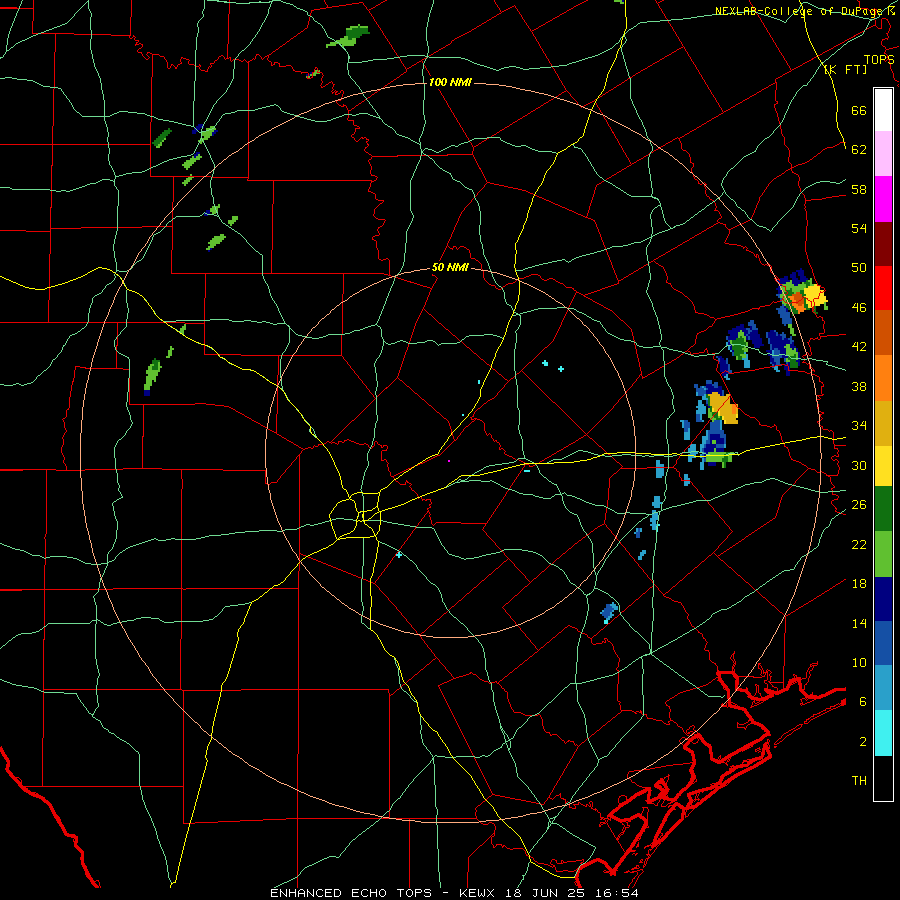Screen dimensions: 900x900
Task: Click the dark orange legend swatch
Action: tap(883, 332)
